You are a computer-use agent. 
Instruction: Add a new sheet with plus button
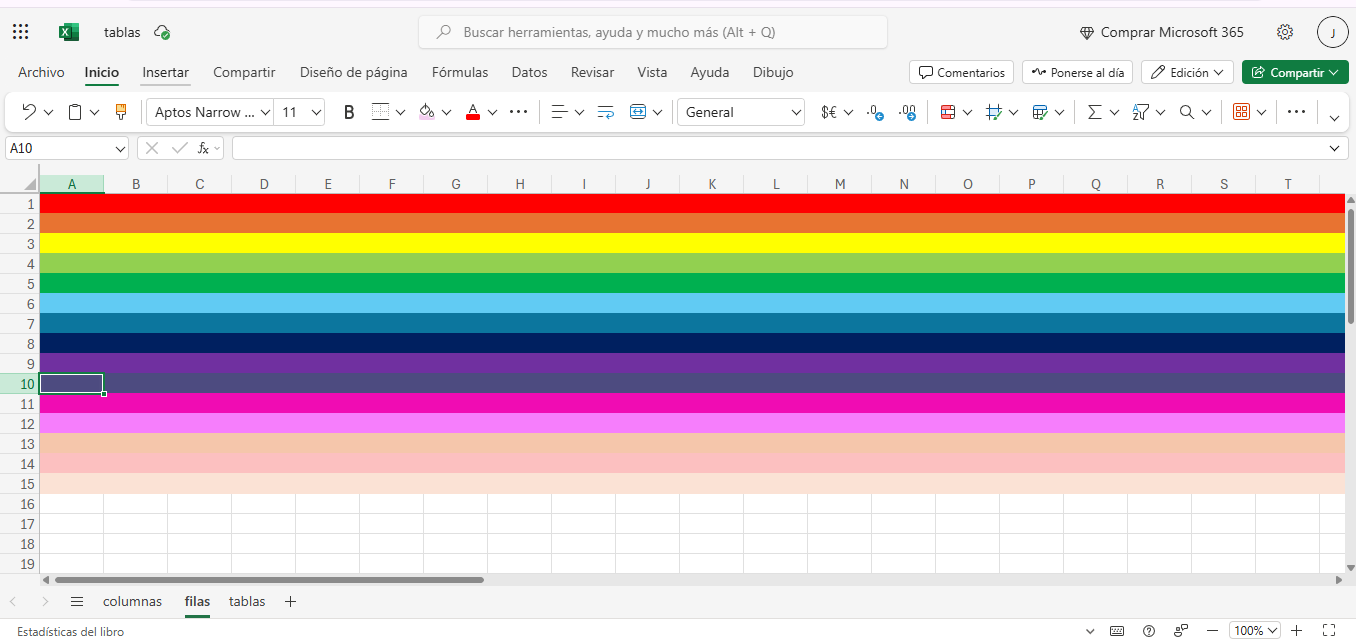click(x=290, y=601)
